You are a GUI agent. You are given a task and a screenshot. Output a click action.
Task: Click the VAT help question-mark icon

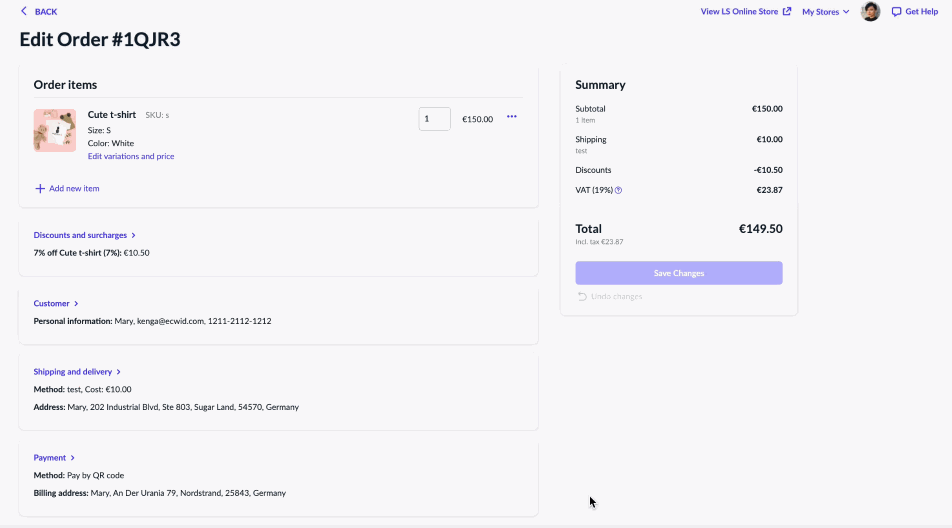(x=618, y=190)
